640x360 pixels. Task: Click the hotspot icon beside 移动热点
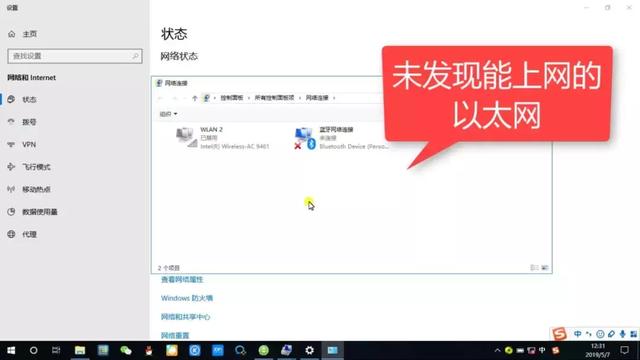coord(11,189)
